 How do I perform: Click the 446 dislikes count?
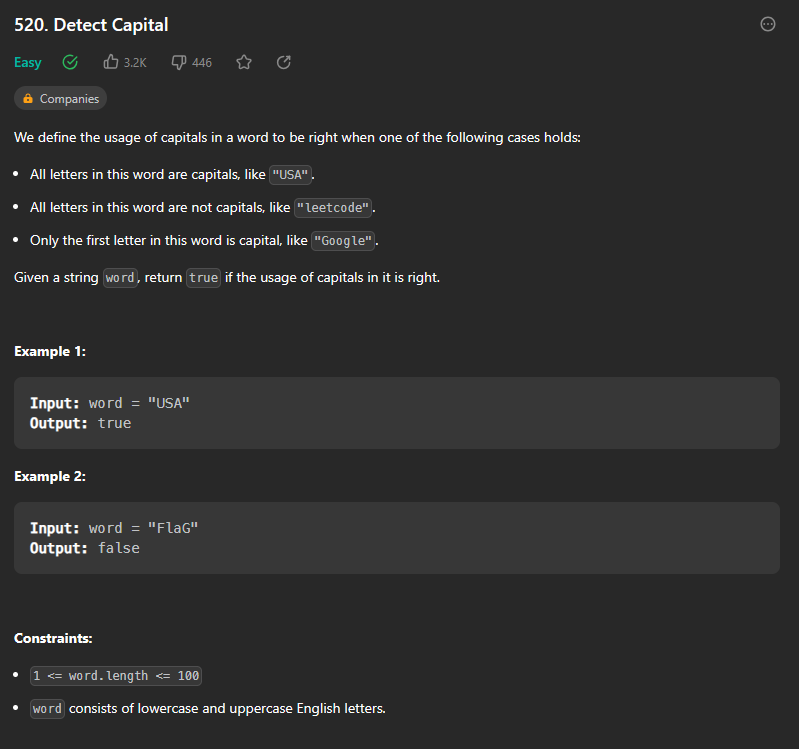coord(202,63)
